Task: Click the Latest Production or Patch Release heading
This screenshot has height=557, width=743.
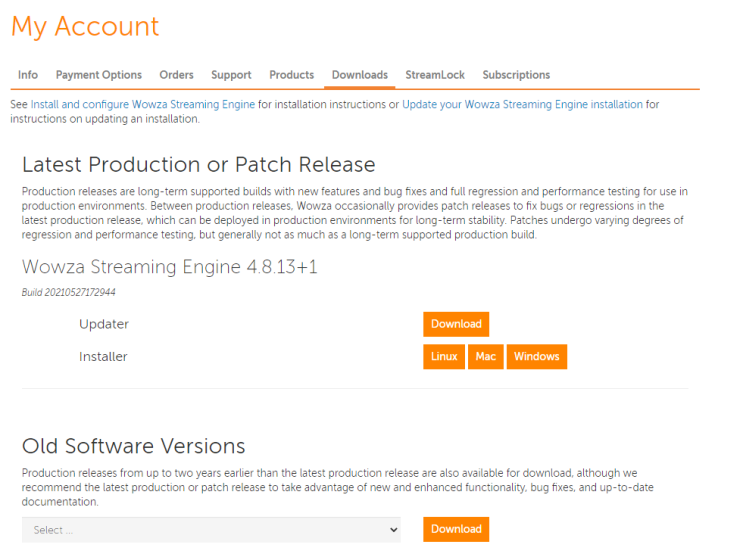Action: (199, 165)
